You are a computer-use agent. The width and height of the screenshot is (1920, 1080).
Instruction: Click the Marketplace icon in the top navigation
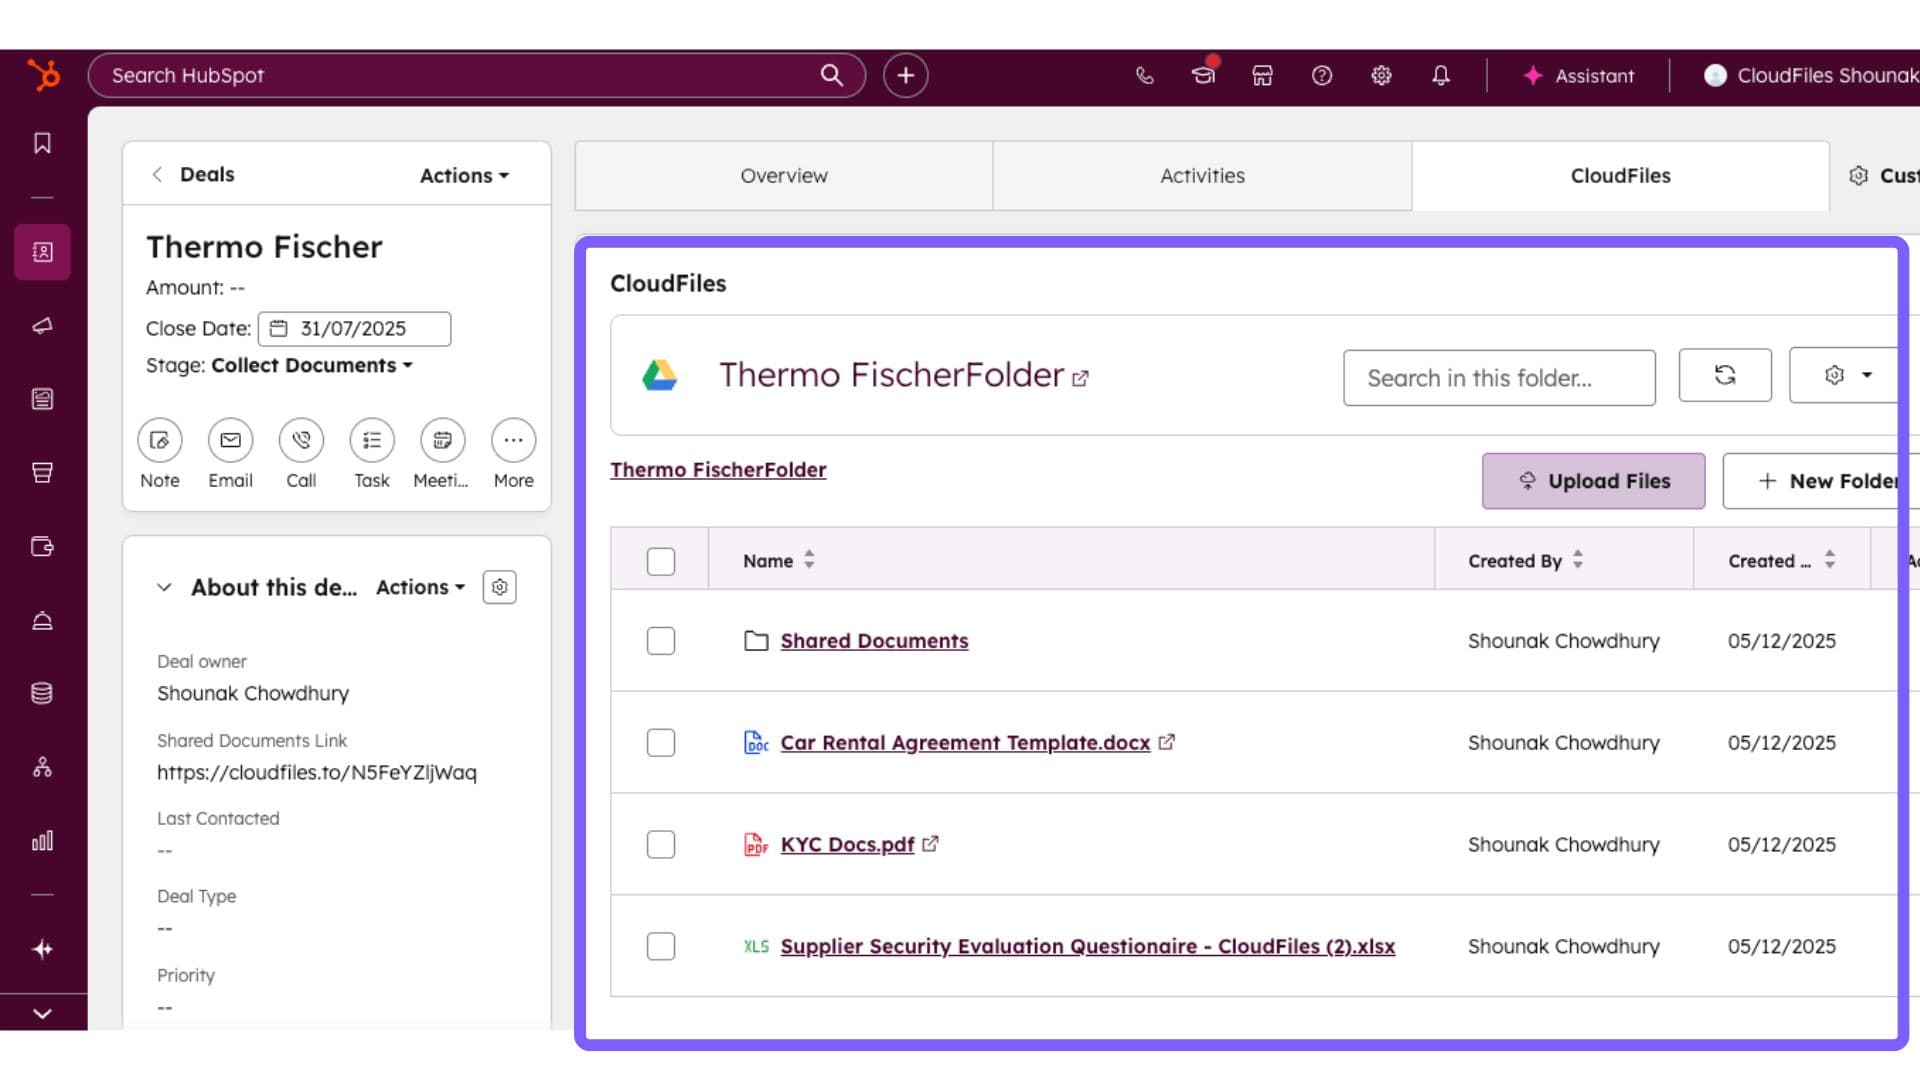pos(1262,75)
